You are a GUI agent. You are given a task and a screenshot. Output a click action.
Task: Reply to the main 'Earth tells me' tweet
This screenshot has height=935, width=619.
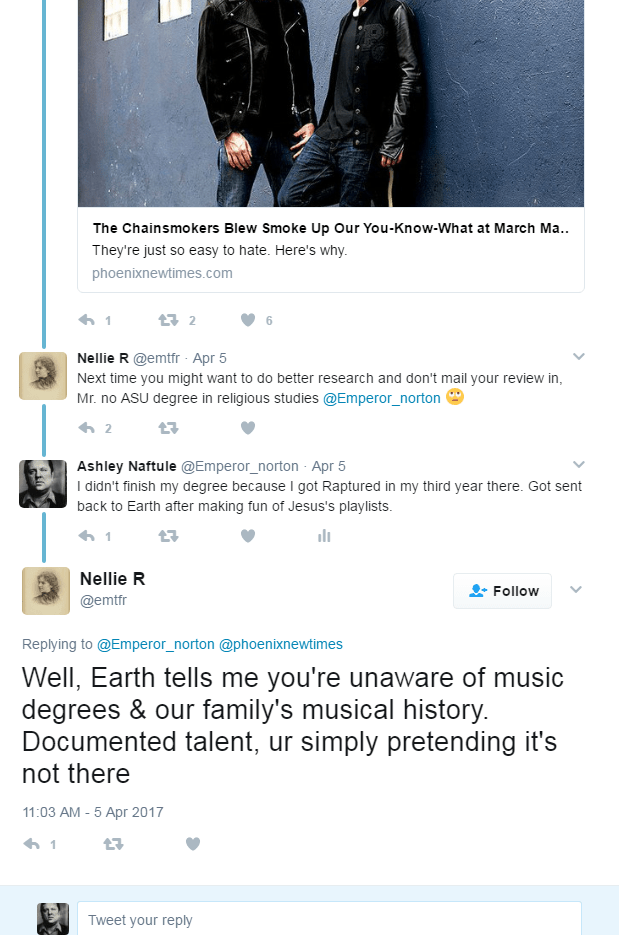(32, 844)
